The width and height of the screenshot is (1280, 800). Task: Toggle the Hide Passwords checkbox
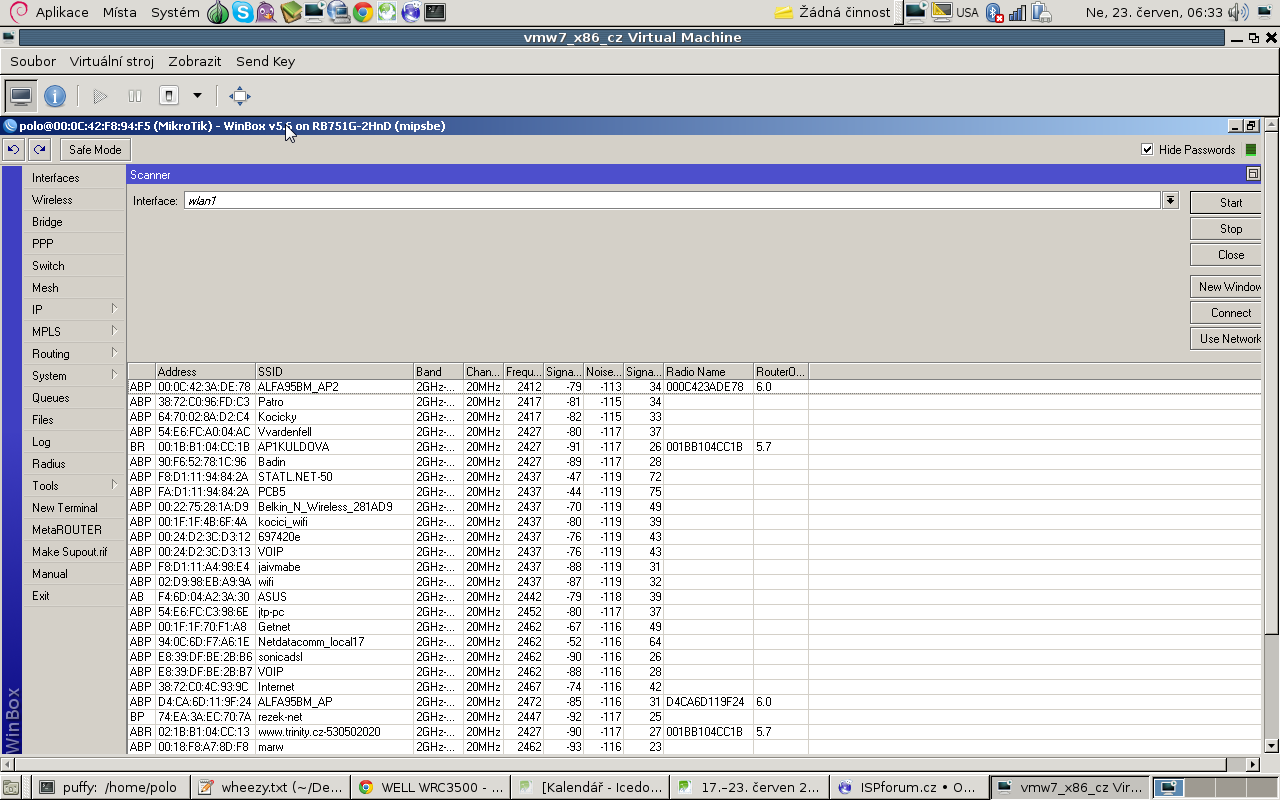point(1147,150)
